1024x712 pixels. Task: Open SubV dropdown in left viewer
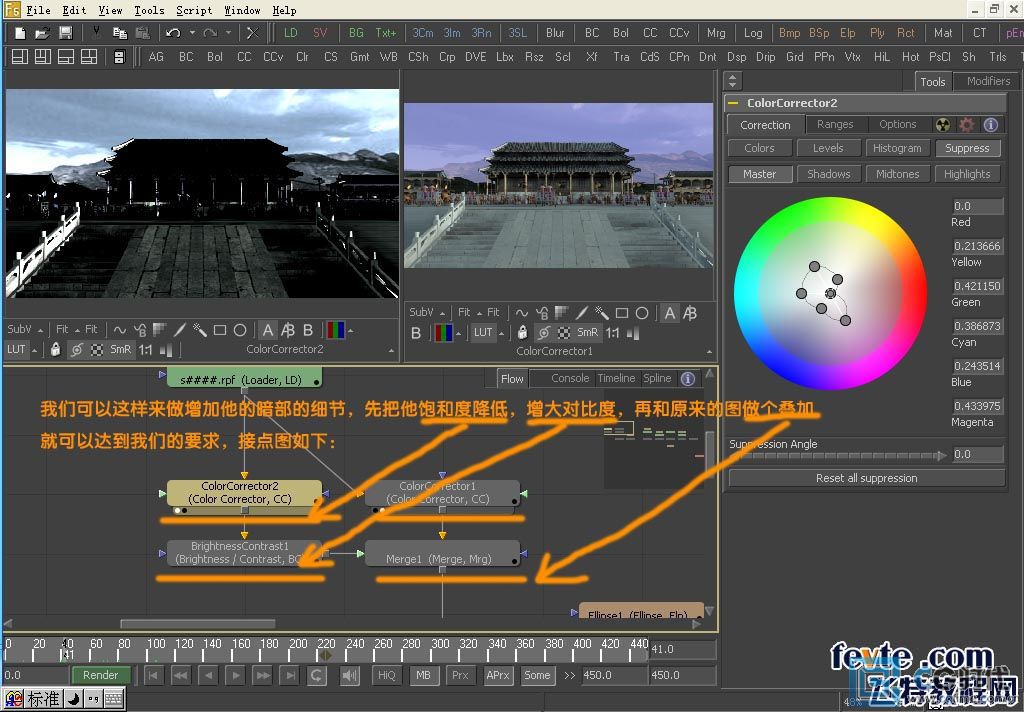[25, 330]
